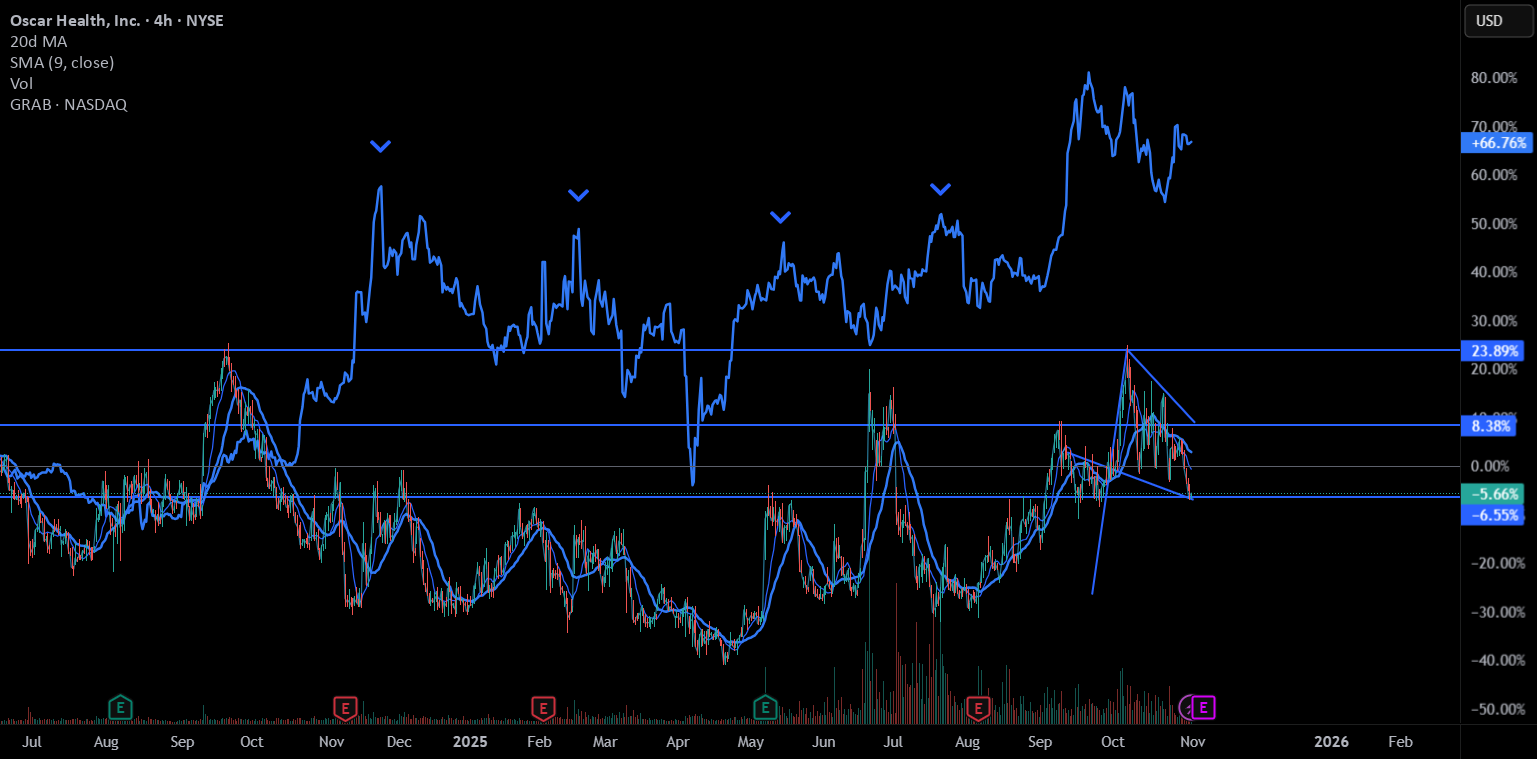Viewport: 1537px width, 759px height.
Task: Click the 50.00% price axis label
Action: (x=1496, y=224)
